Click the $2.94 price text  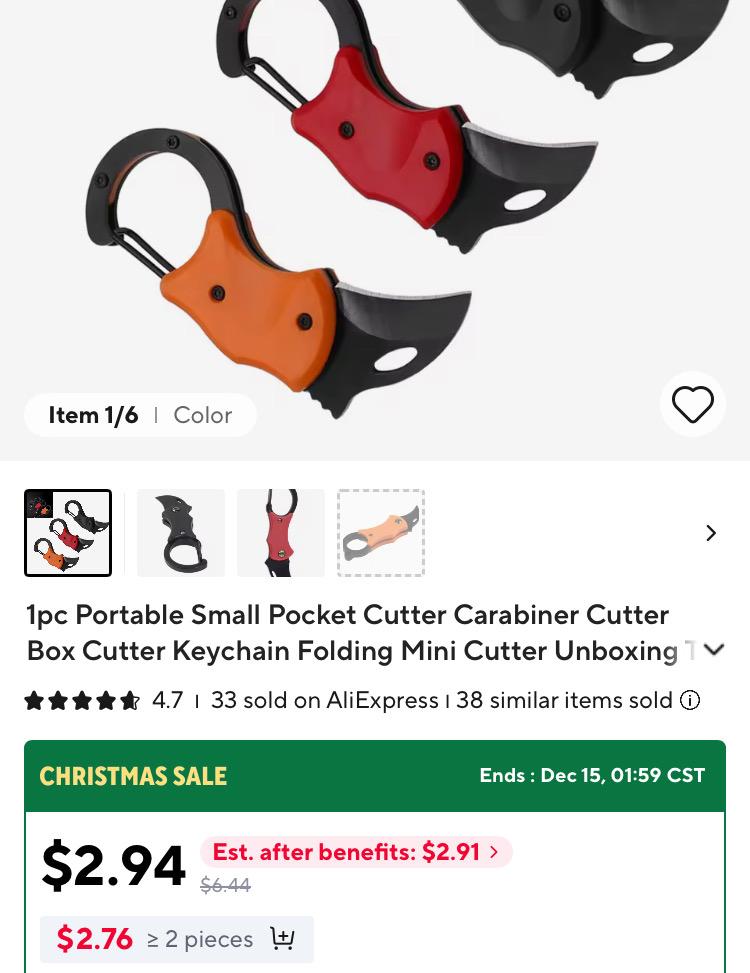(114, 866)
